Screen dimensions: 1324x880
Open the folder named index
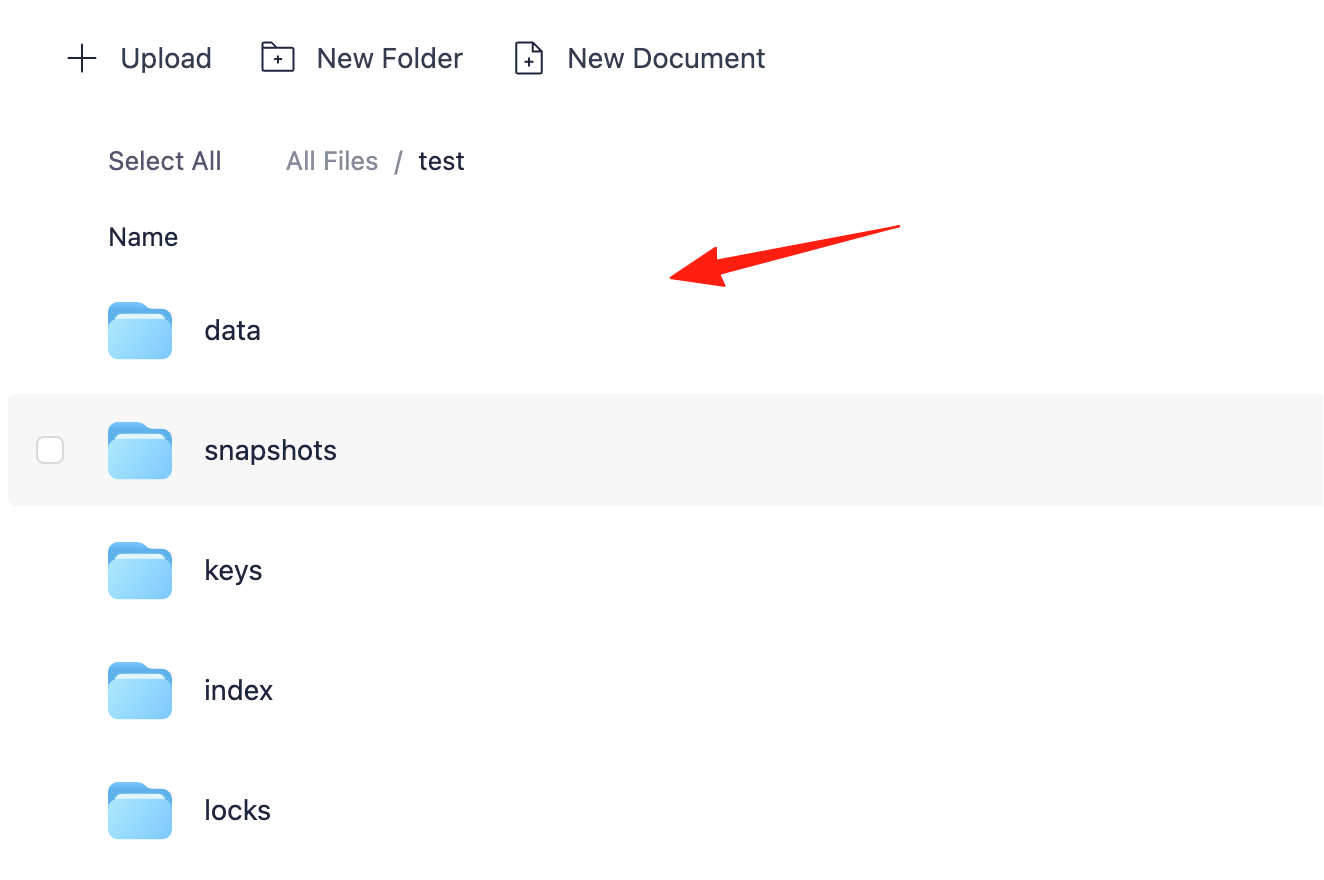pyautogui.click(x=238, y=690)
